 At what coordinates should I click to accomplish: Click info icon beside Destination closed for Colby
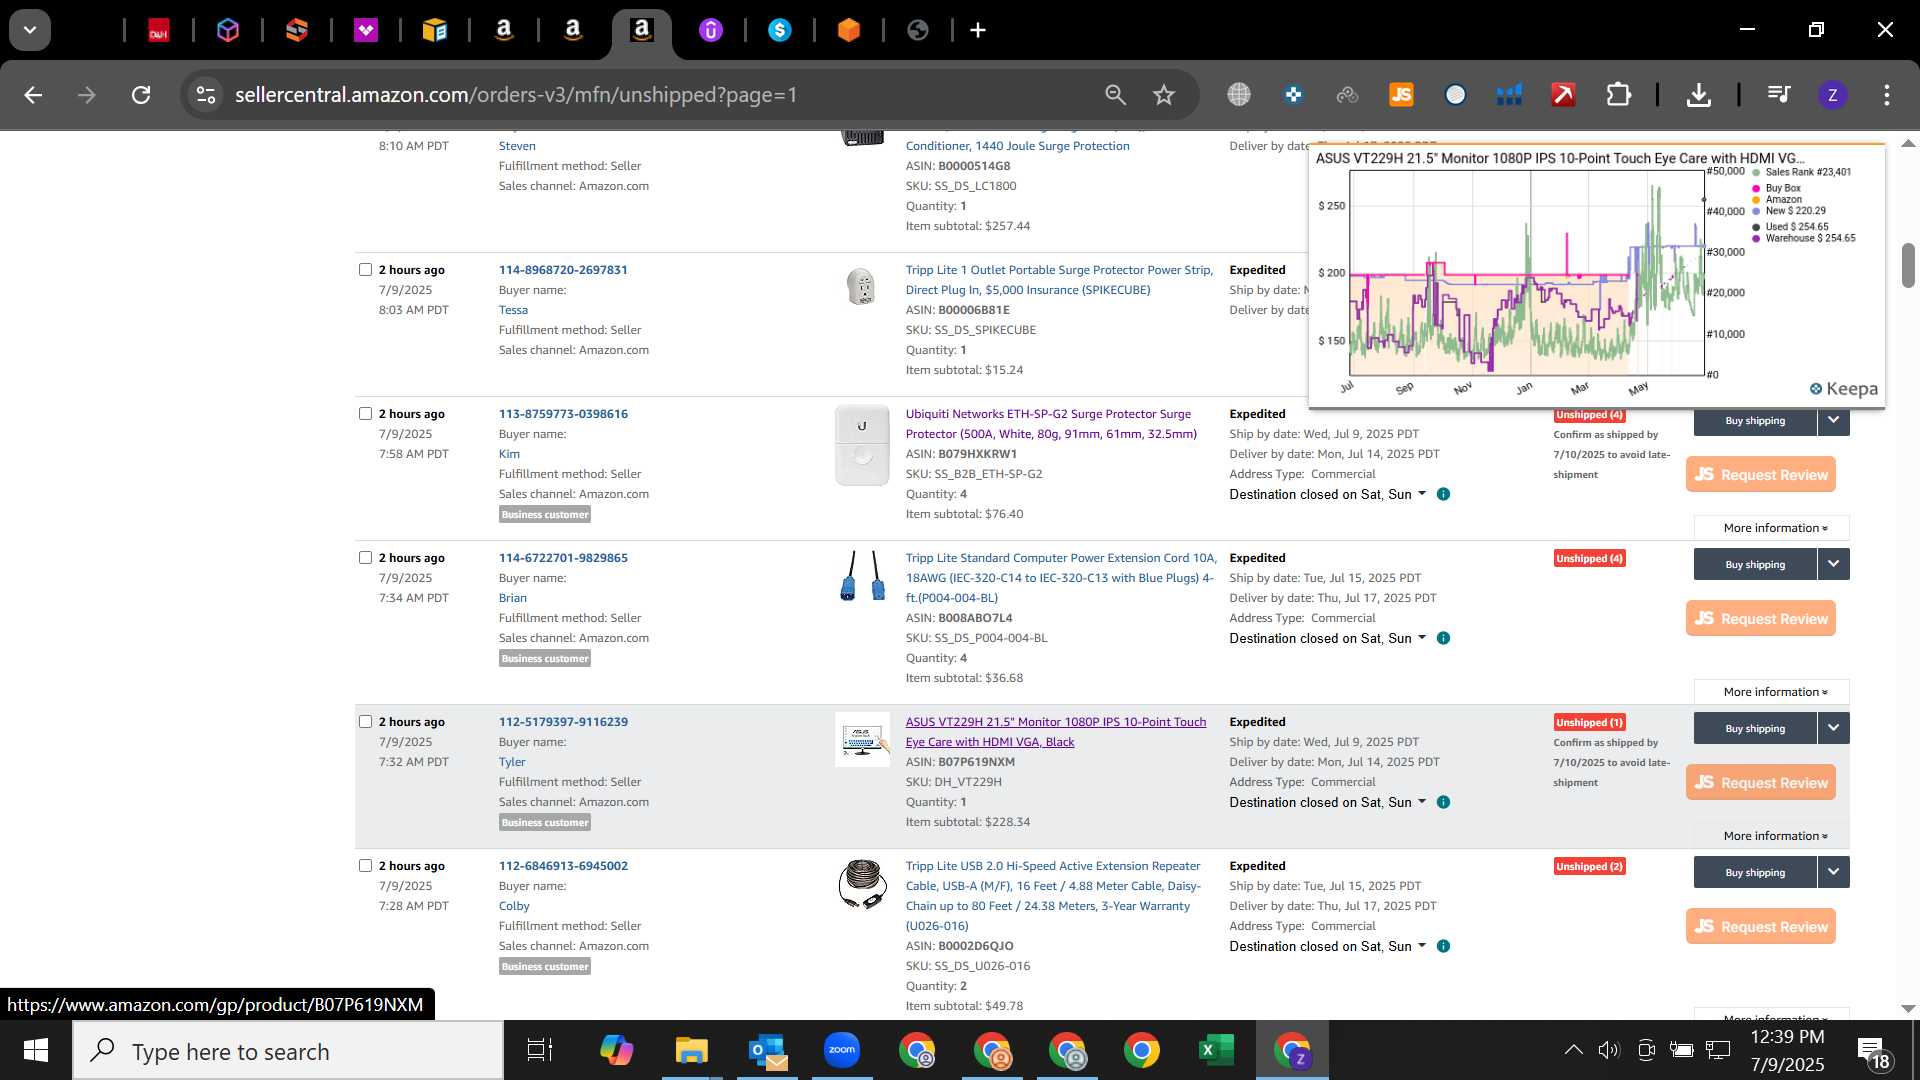[1443, 946]
